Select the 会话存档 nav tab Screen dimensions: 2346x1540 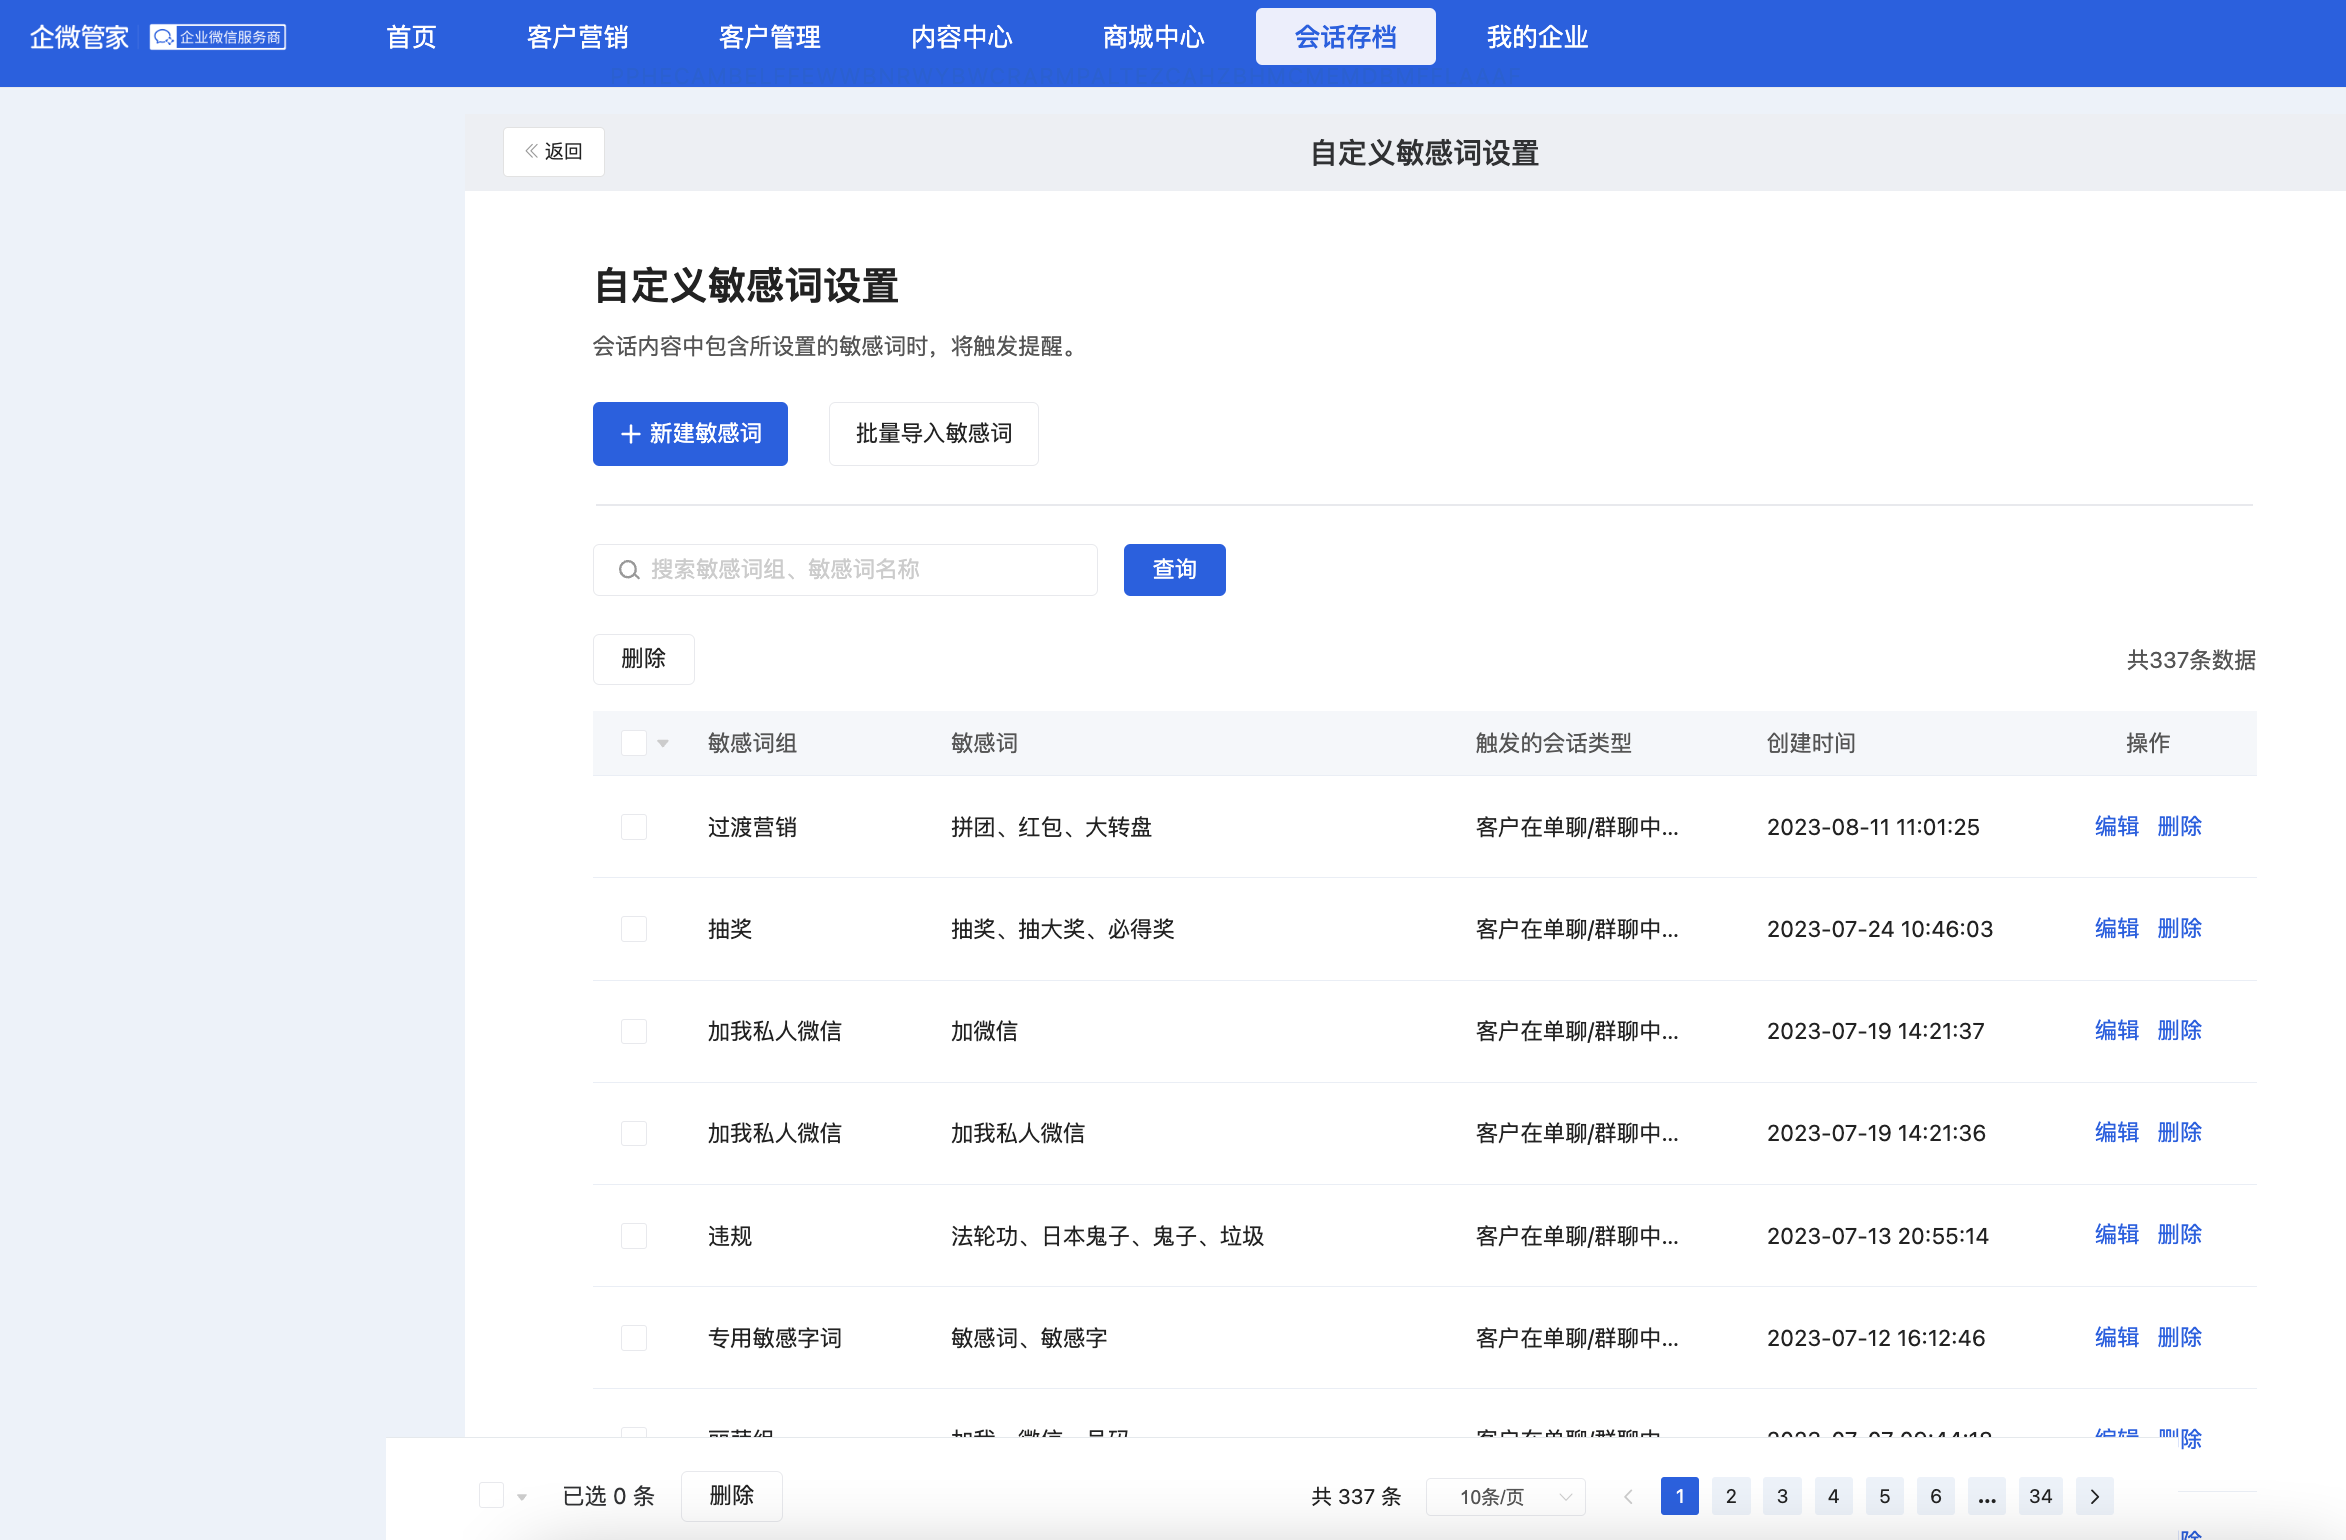pos(1346,37)
